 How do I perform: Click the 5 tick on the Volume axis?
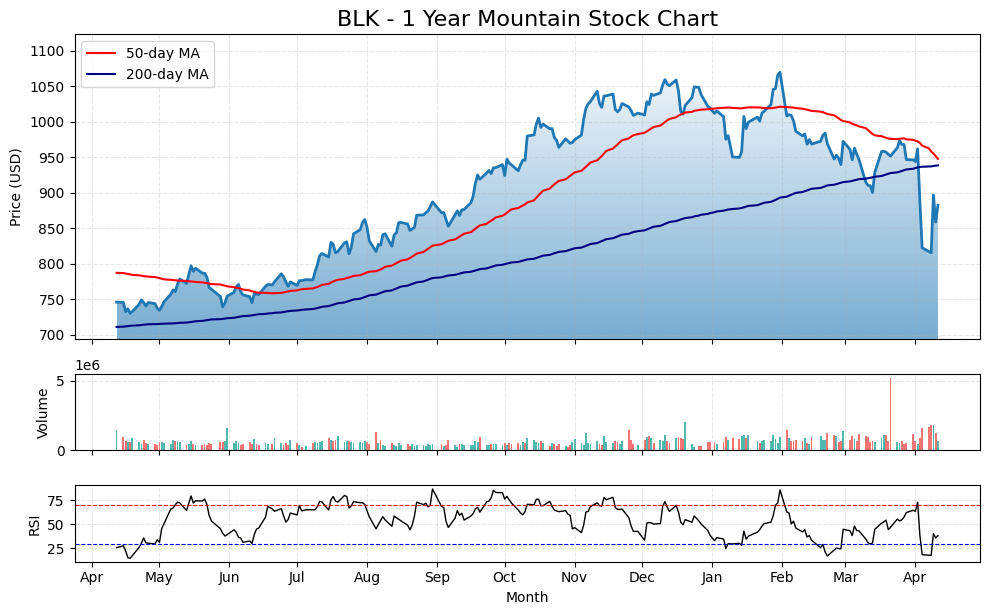[x=61, y=381]
